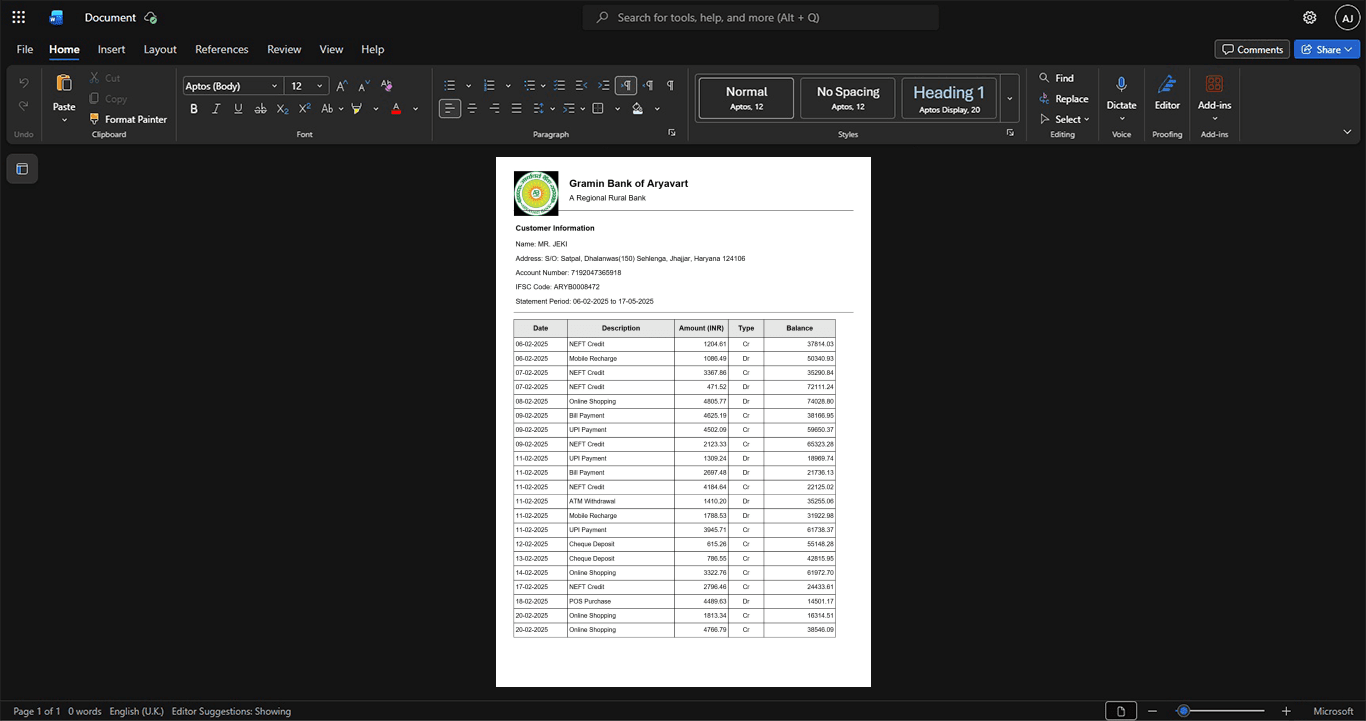Image resolution: width=1366 pixels, height=721 pixels.
Task: Click the Center alignment icon
Action: (x=472, y=108)
